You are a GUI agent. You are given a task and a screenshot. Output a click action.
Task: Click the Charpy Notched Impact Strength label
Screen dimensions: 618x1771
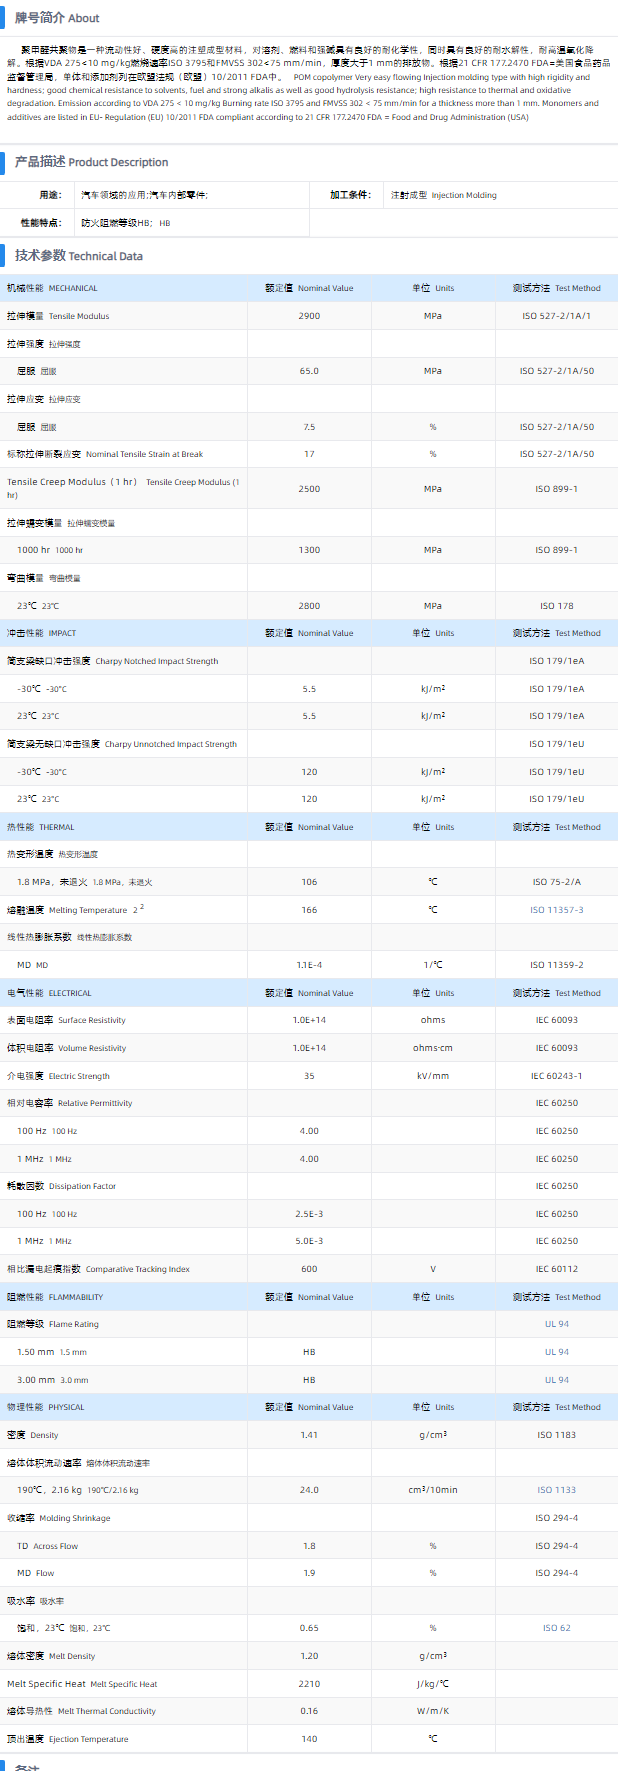(x=156, y=661)
